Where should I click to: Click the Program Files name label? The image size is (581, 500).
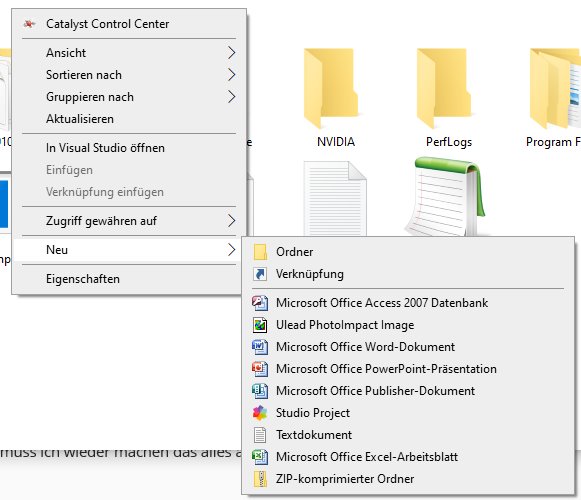click(553, 142)
